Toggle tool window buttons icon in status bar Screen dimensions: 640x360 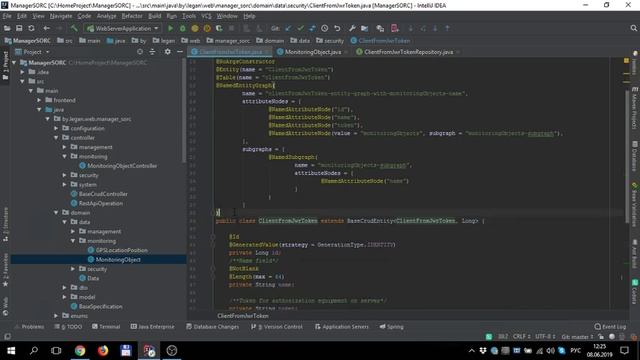pos(7,337)
